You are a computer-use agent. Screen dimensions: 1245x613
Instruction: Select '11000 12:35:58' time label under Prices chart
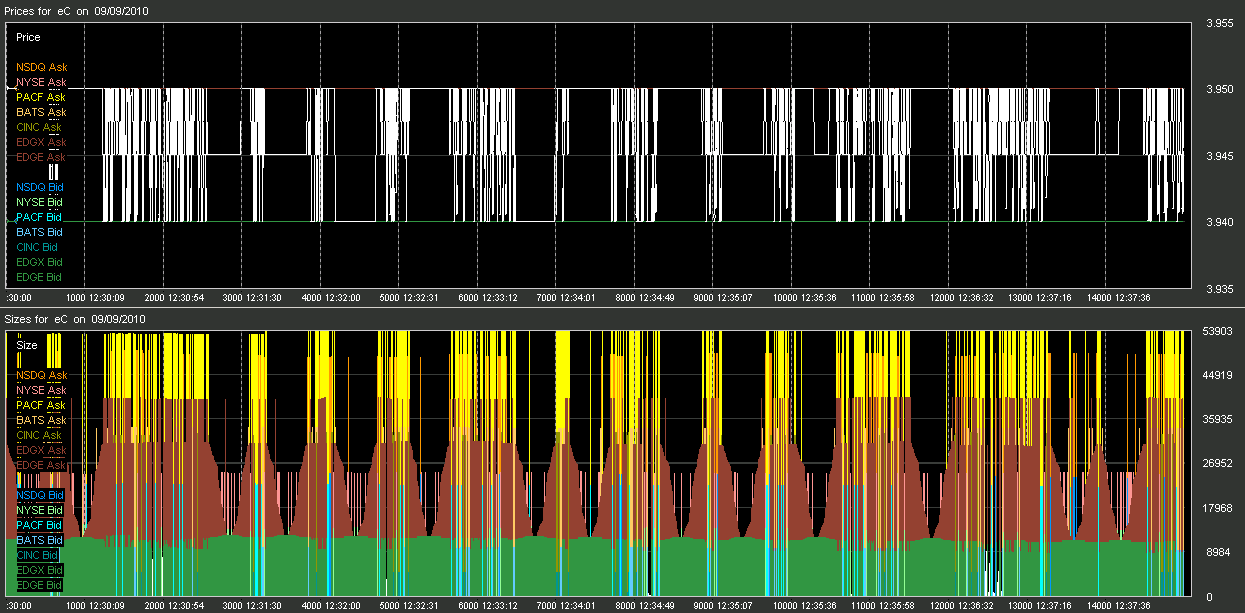(x=882, y=298)
